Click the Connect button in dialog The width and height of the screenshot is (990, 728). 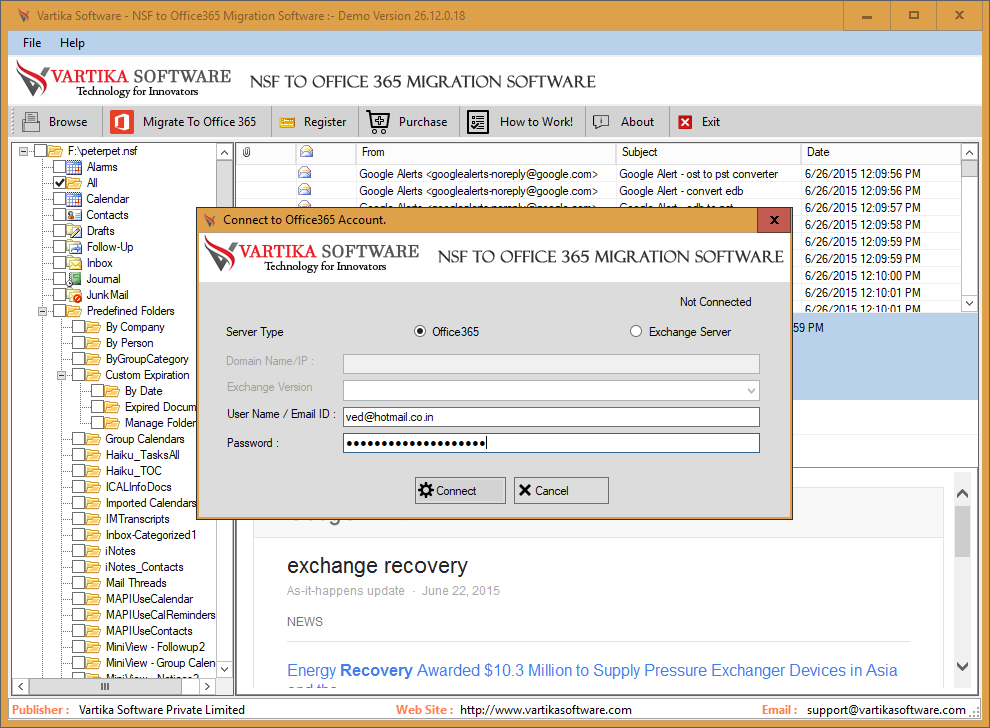pos(460,491)
